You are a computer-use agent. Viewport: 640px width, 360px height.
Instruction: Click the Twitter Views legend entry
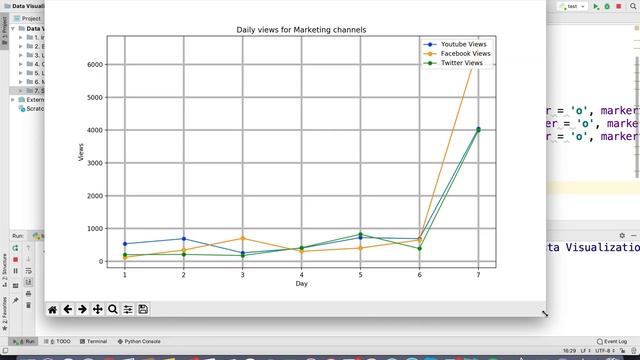click(x=453, y=63)
